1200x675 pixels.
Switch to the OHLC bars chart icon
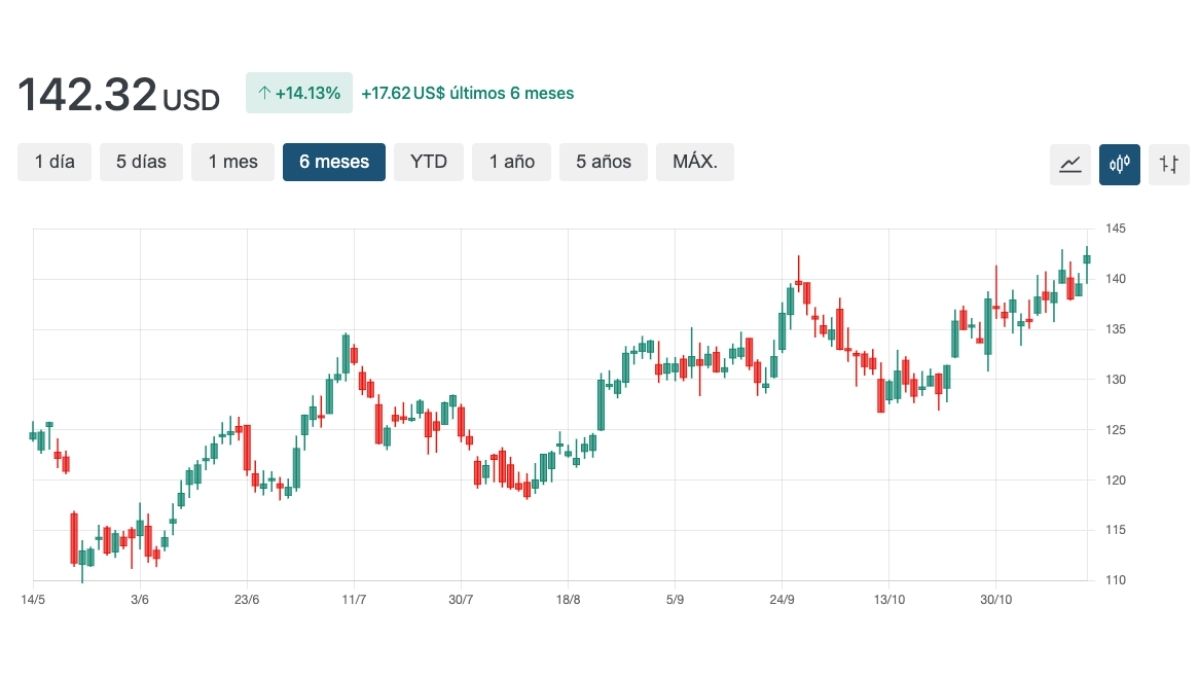tap(1168, 165)
